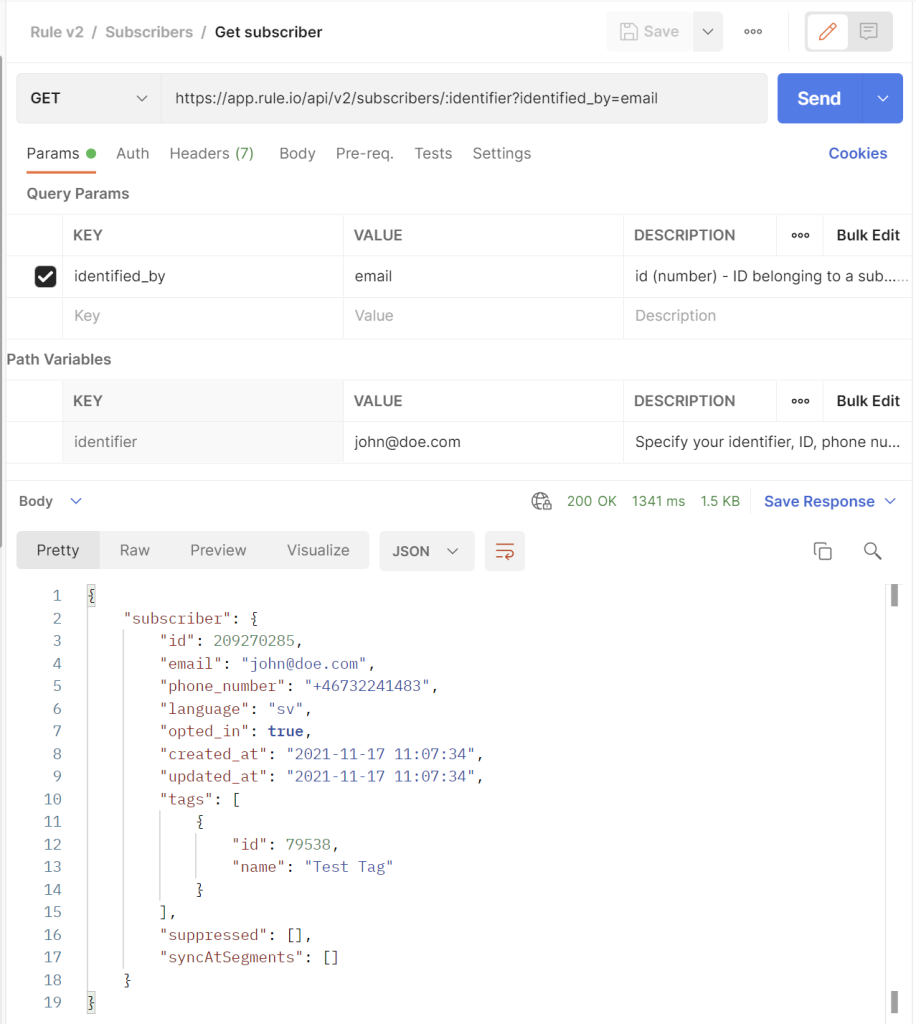Switch Query Params to Bulk Edit mode
This screenshot has height=1024, width=916.
click(866, 235)
